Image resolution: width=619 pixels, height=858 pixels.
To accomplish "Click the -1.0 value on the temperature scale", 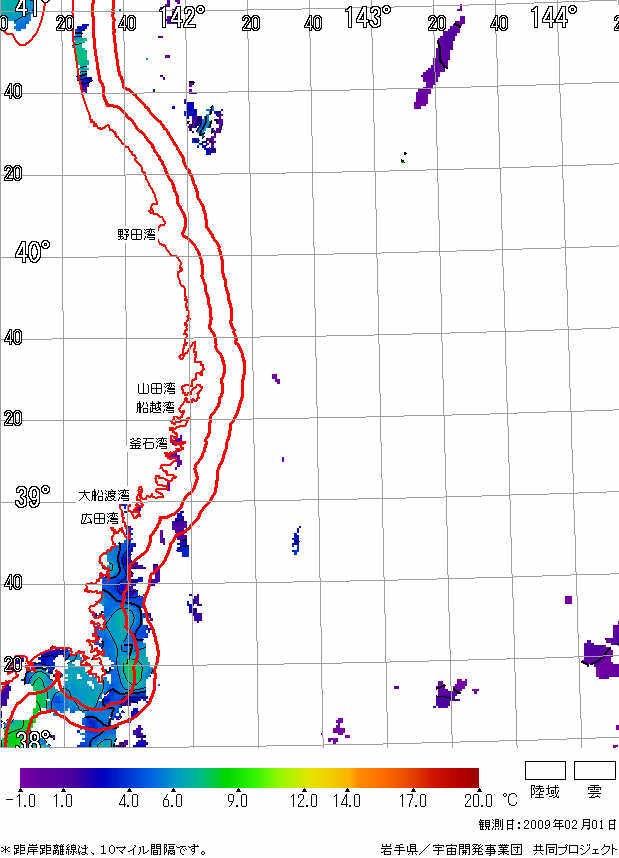I will tap(21, 801).
